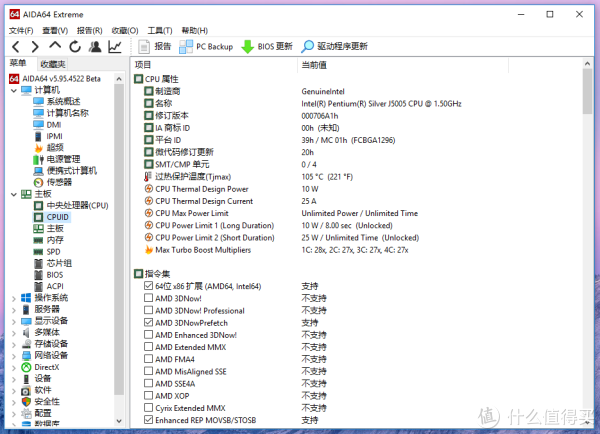
Task: Collapse the 主板 tree node
Action: coord(14,194)
